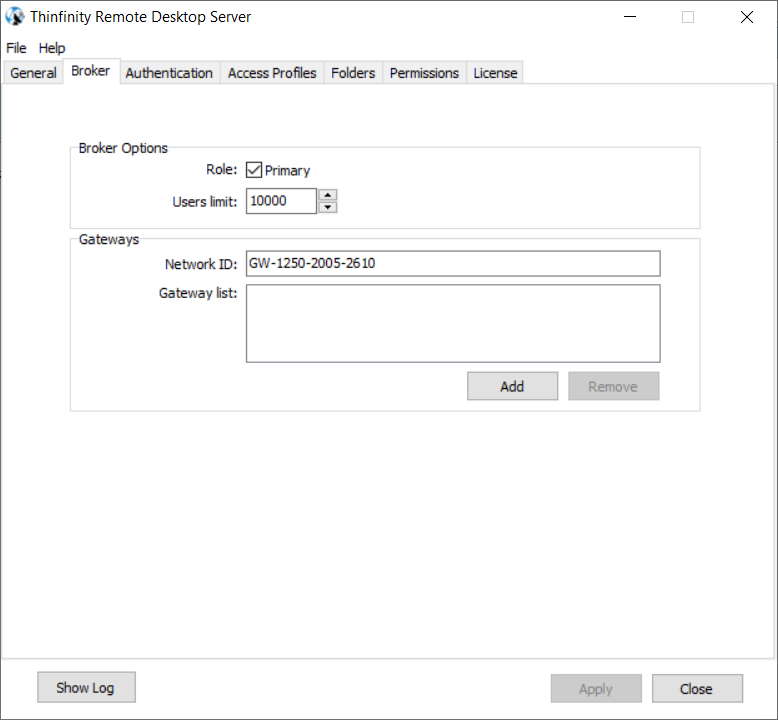778x720 pixels.
Task: Open the log with Show Log
Action: [x=86, y=687]
